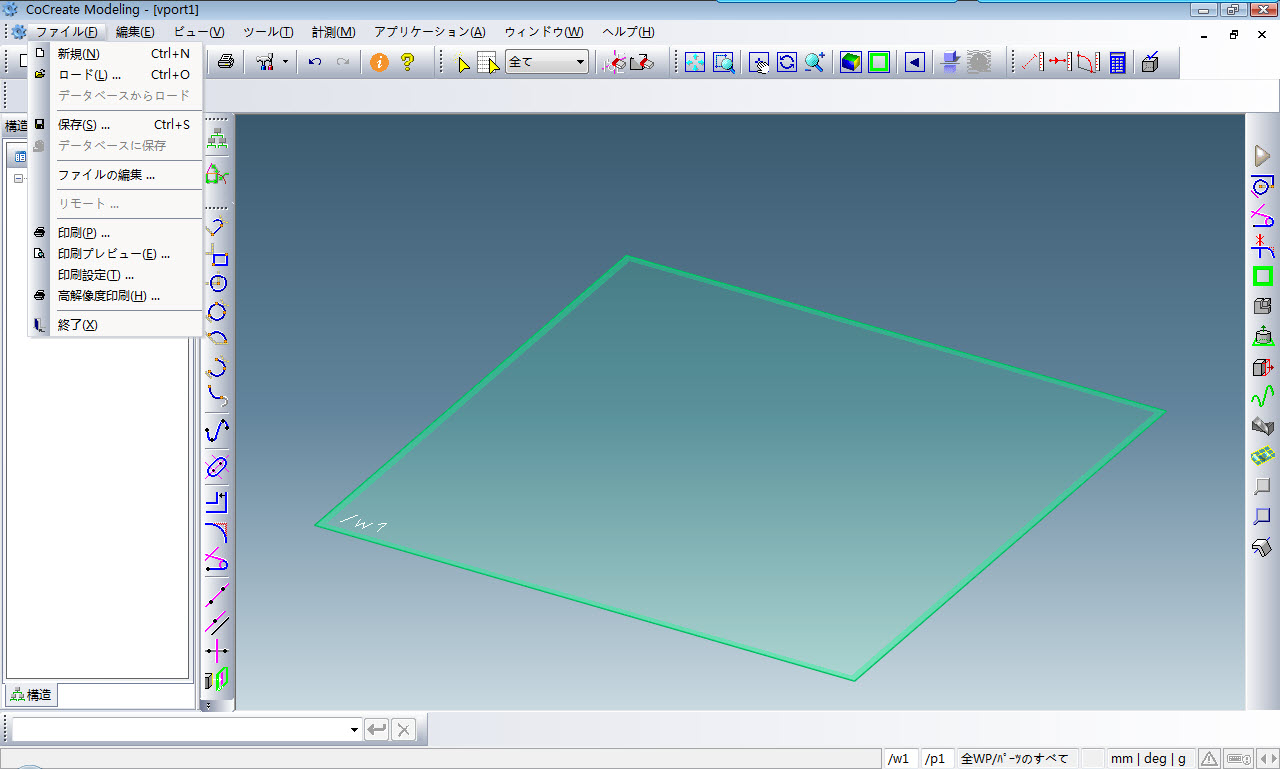Choose 終了(X) to exit the application

pos(115,325)
